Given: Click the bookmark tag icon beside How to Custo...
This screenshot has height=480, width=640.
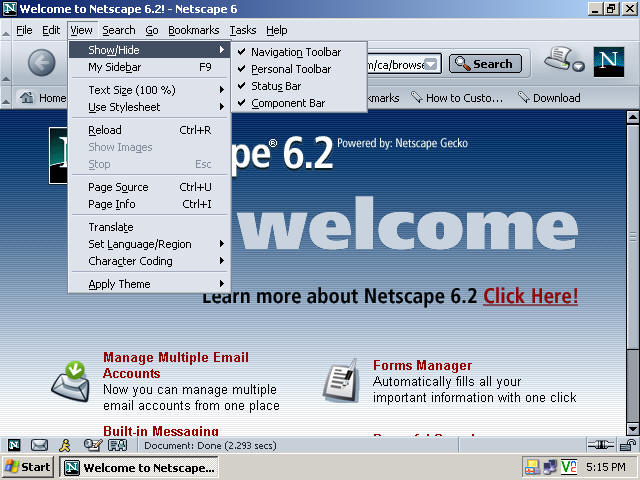Looking at the screenshot, I should pyautogui.click(x=416, y=97).
